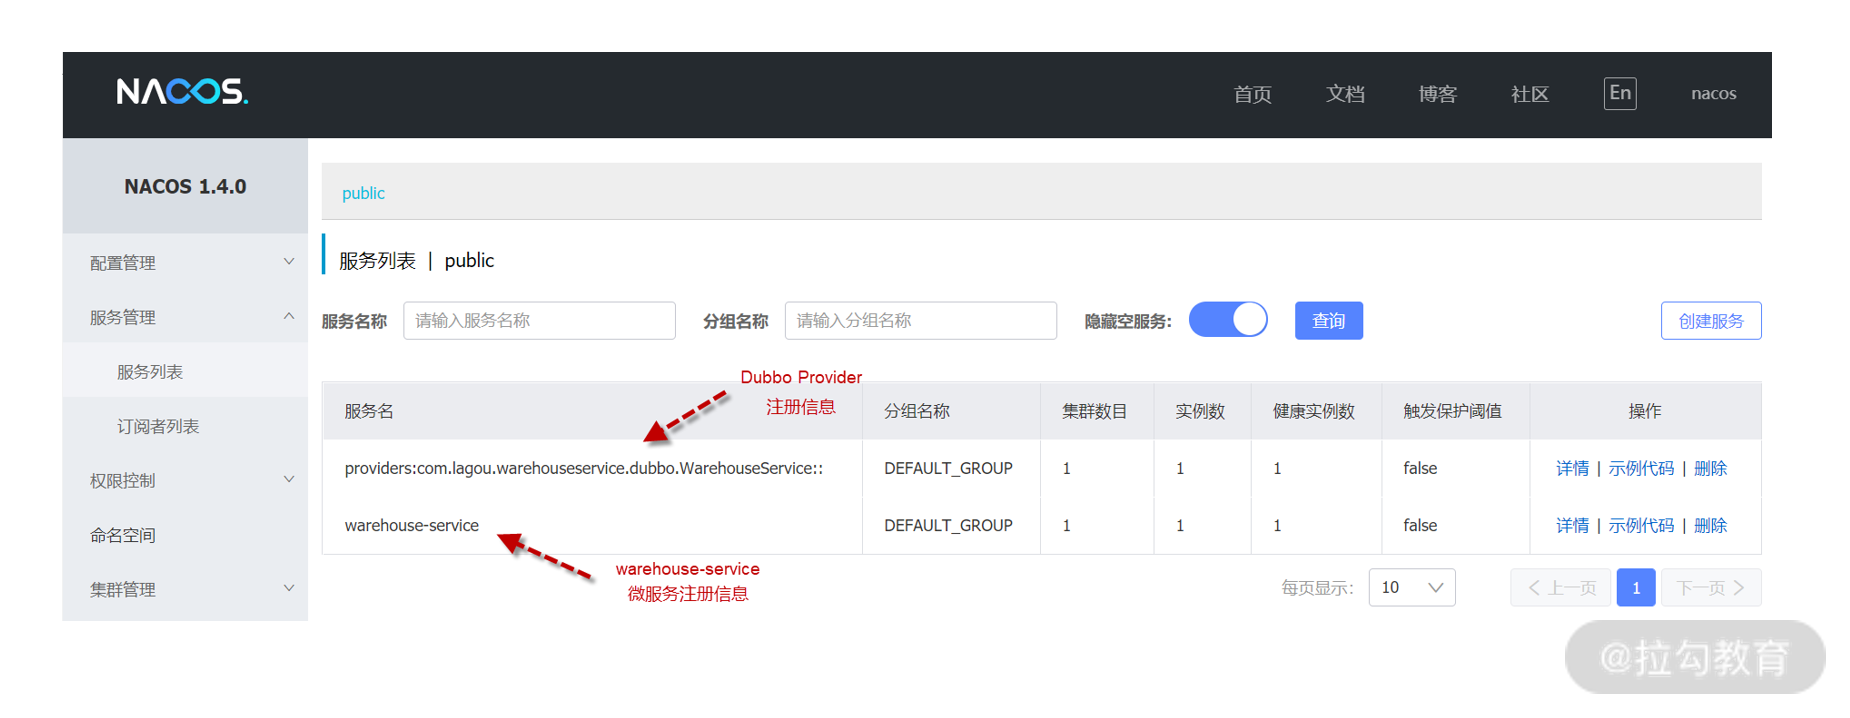Go to 文档 in the top navigation
The height and width of the screenshot is (718, 1850).
(1345, 94)
